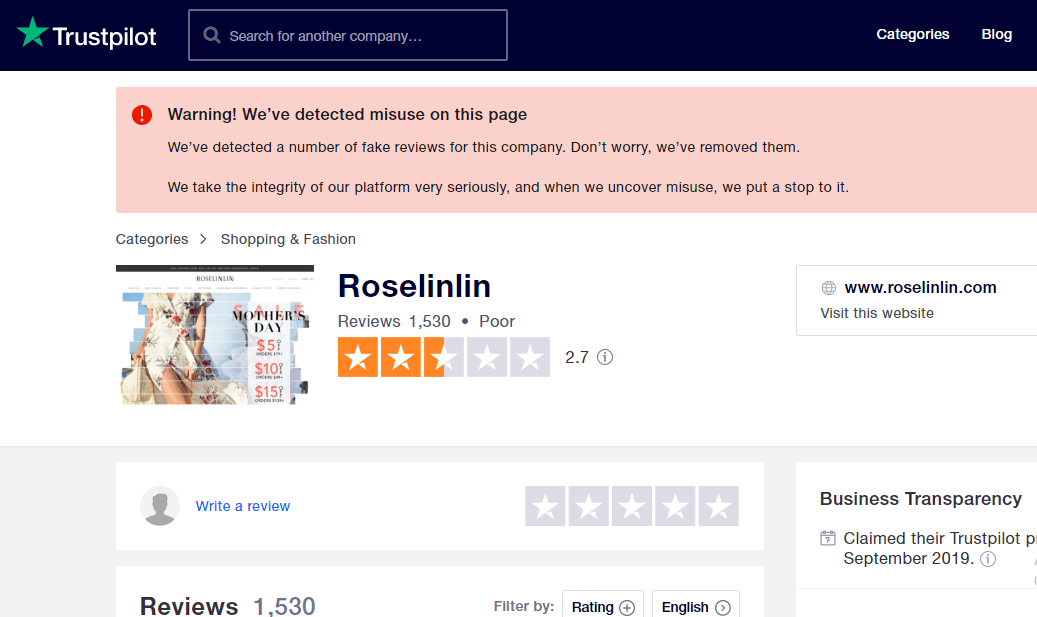Click the globe icon beside www.roselinlin.com
1037x617 pixels.
click(829, 288)
